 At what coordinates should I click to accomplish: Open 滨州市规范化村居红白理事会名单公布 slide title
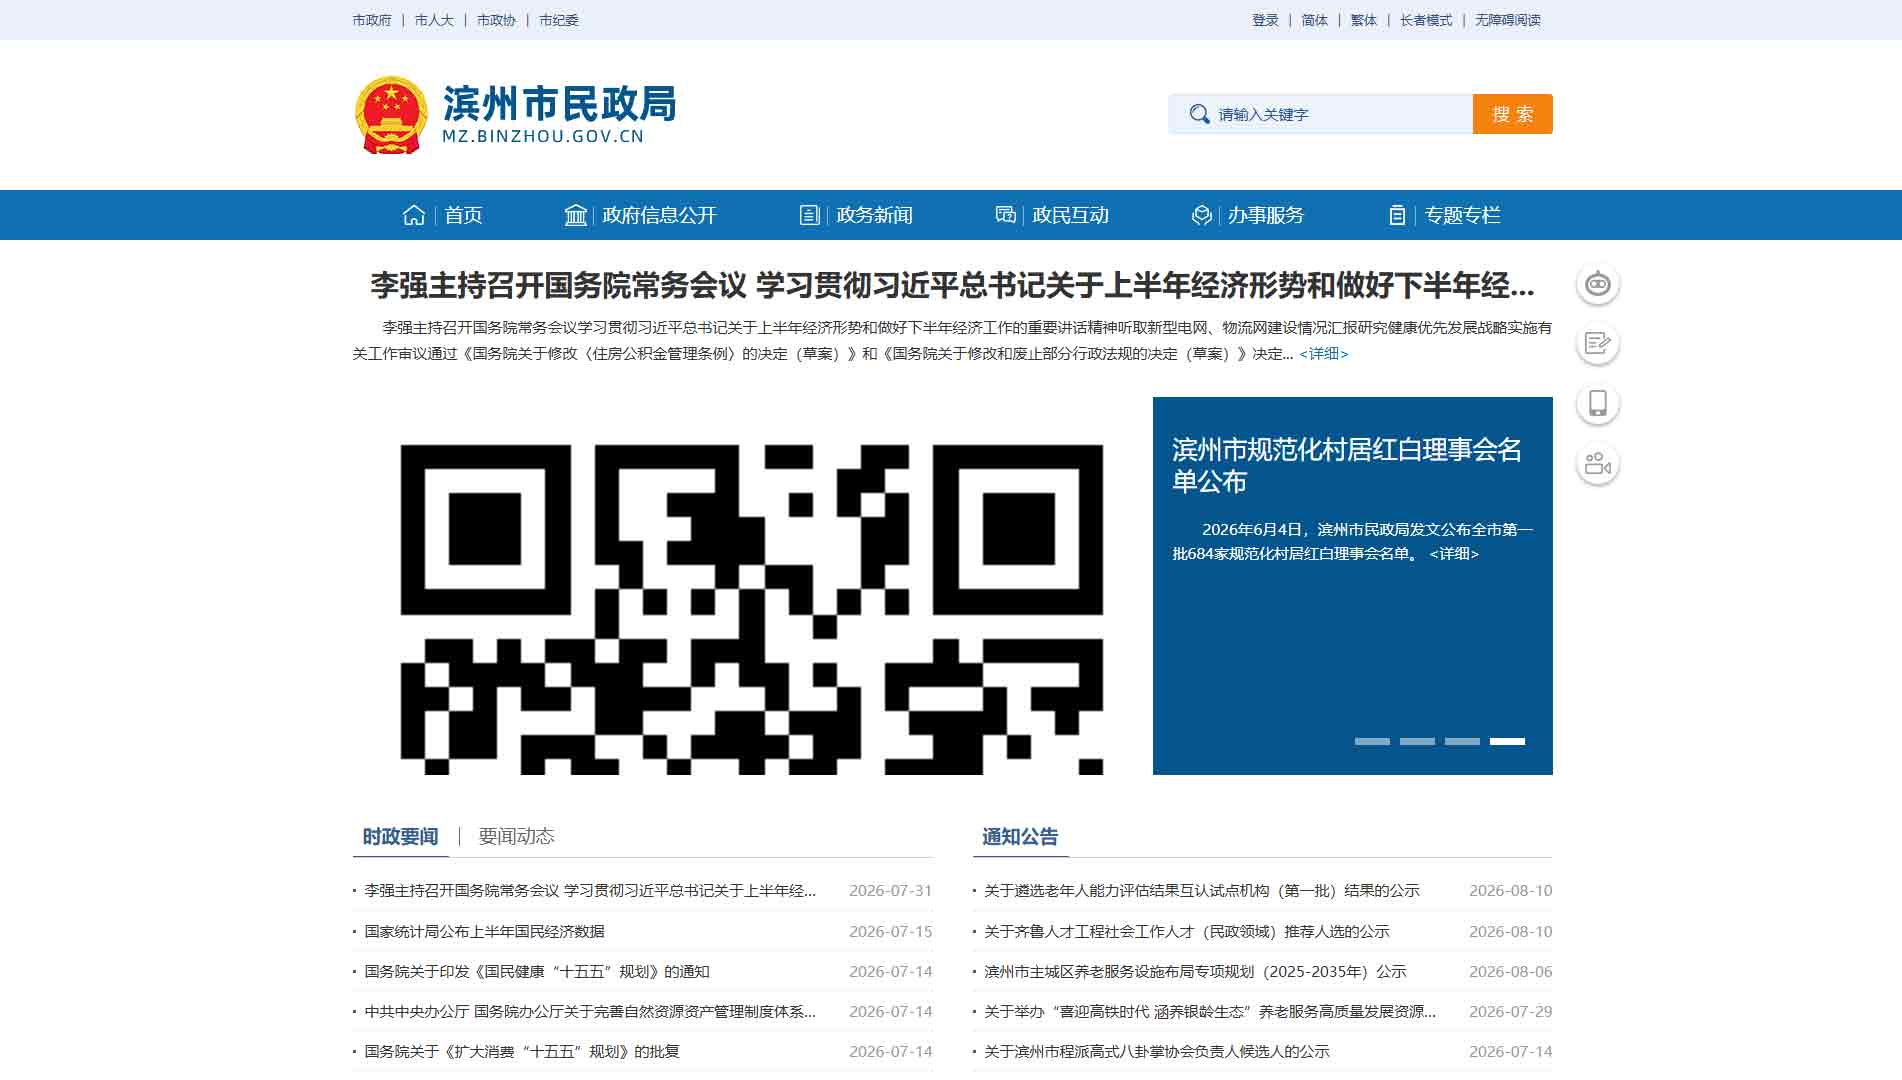[1347, 465]
